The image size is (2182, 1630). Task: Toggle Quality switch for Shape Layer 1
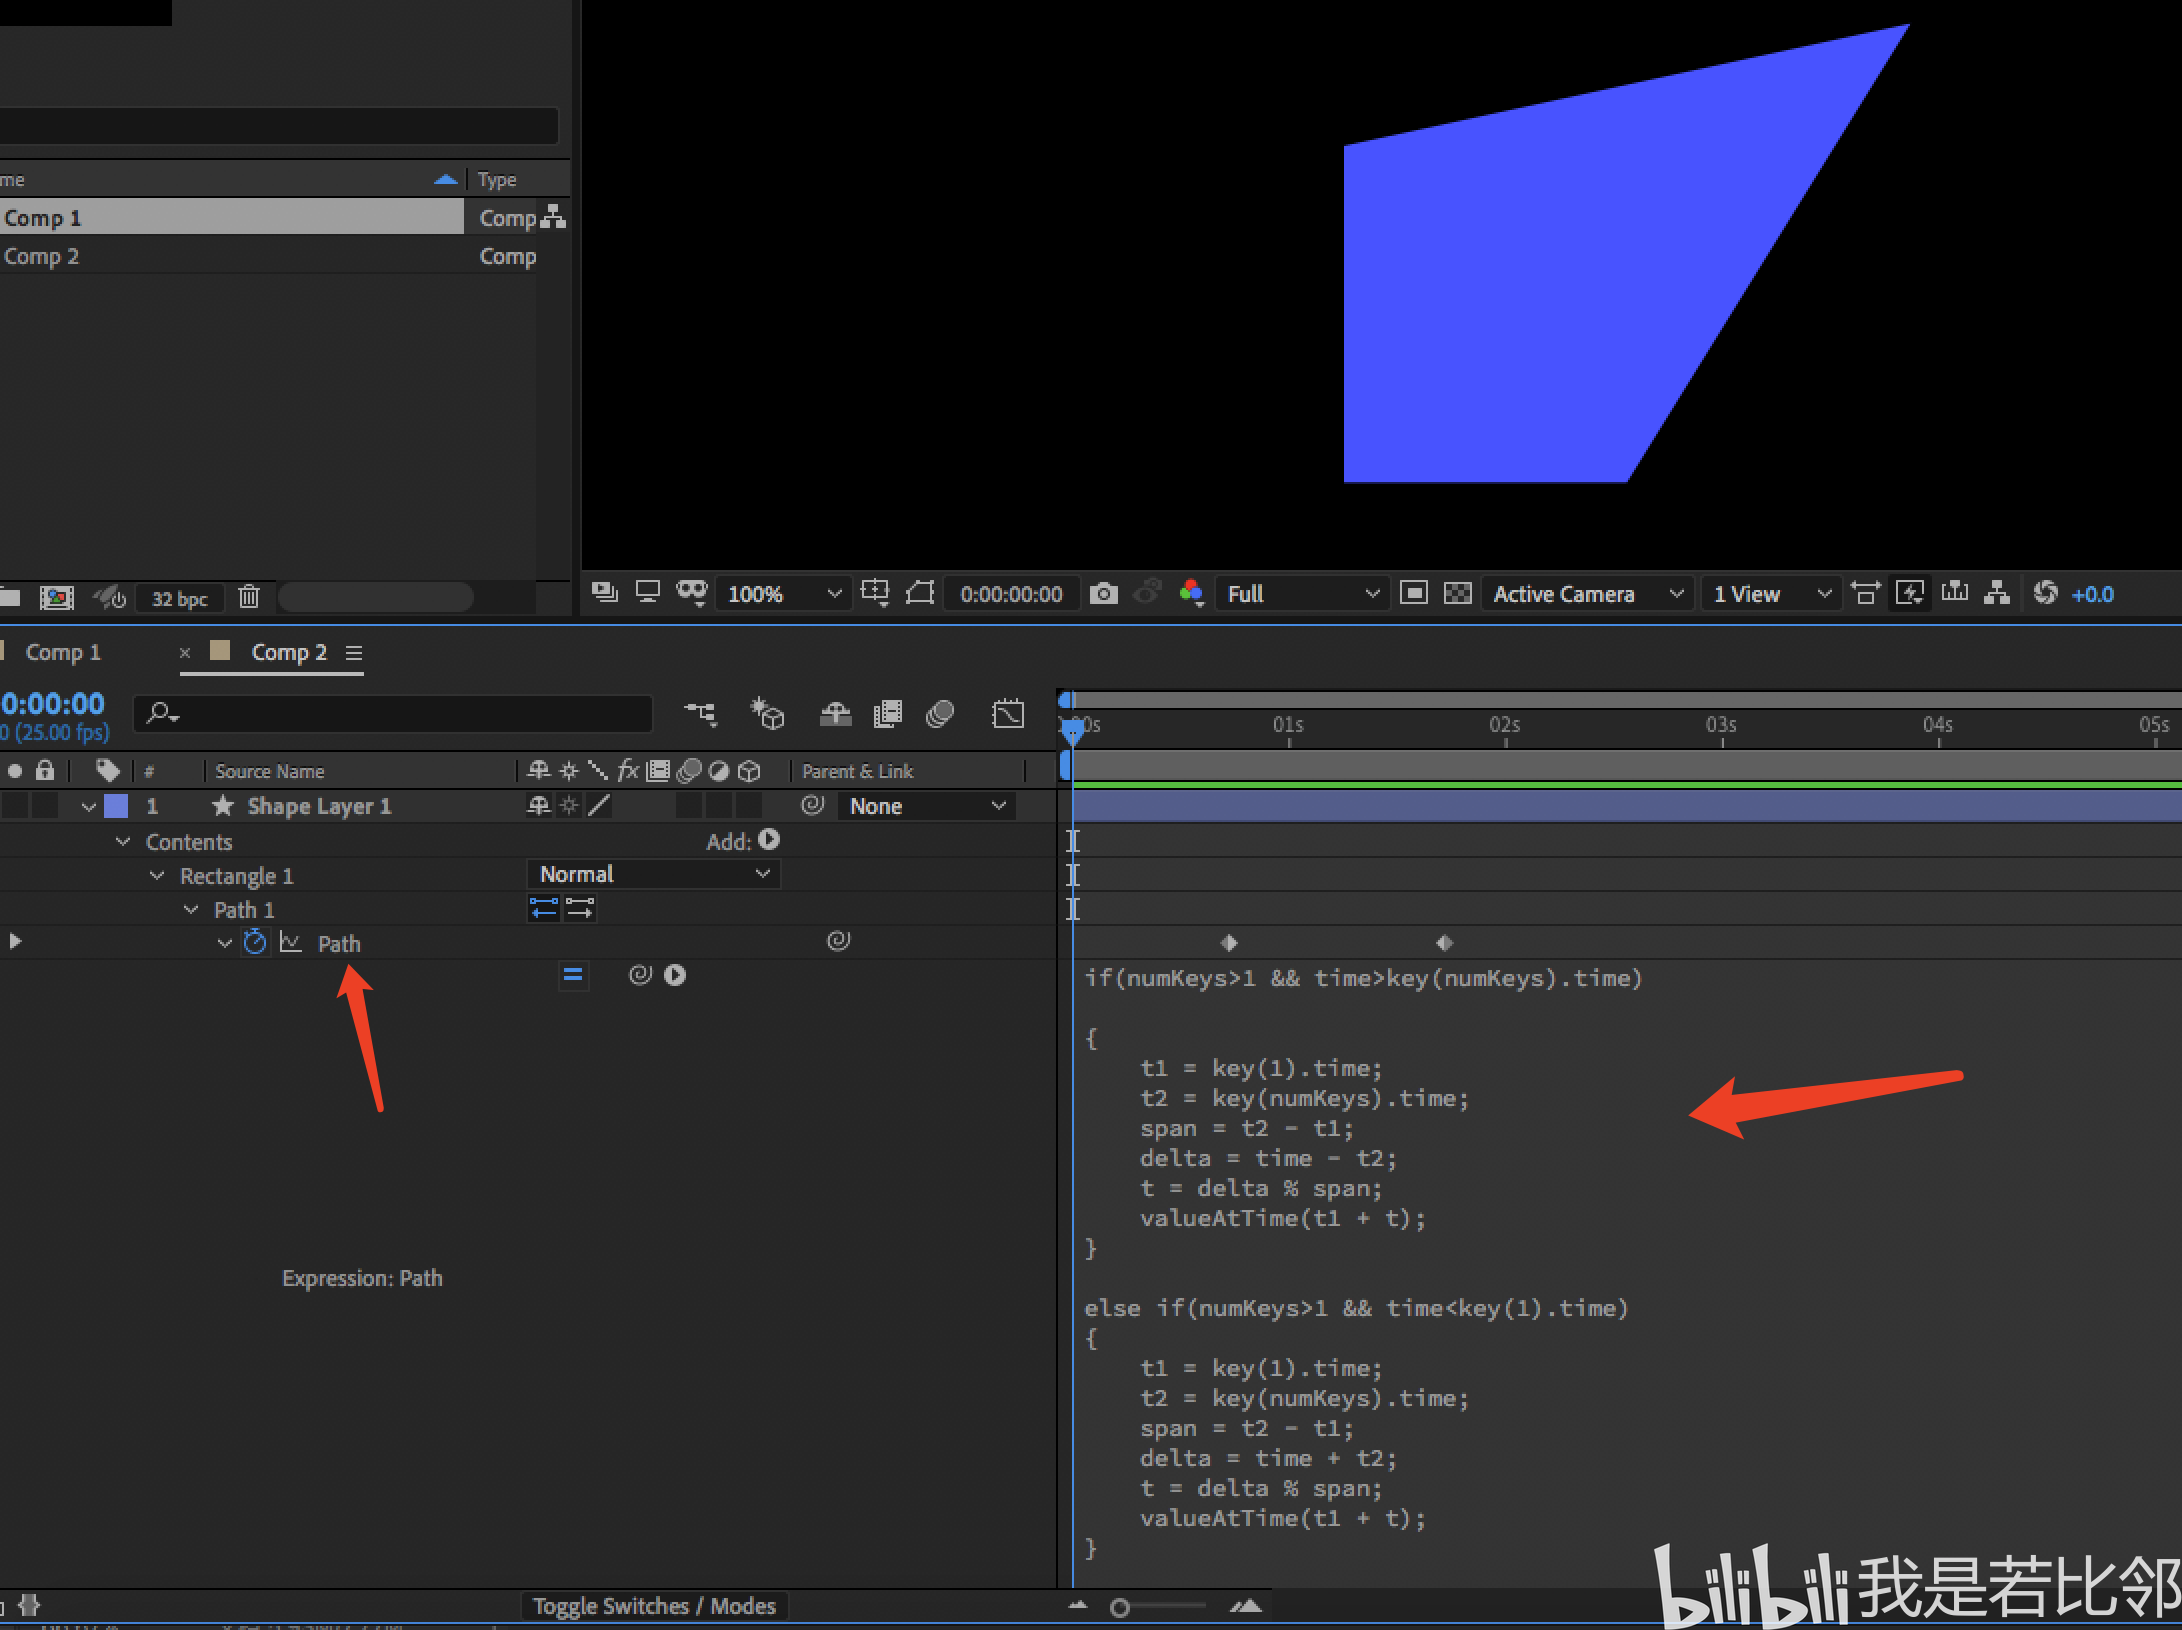599,805
